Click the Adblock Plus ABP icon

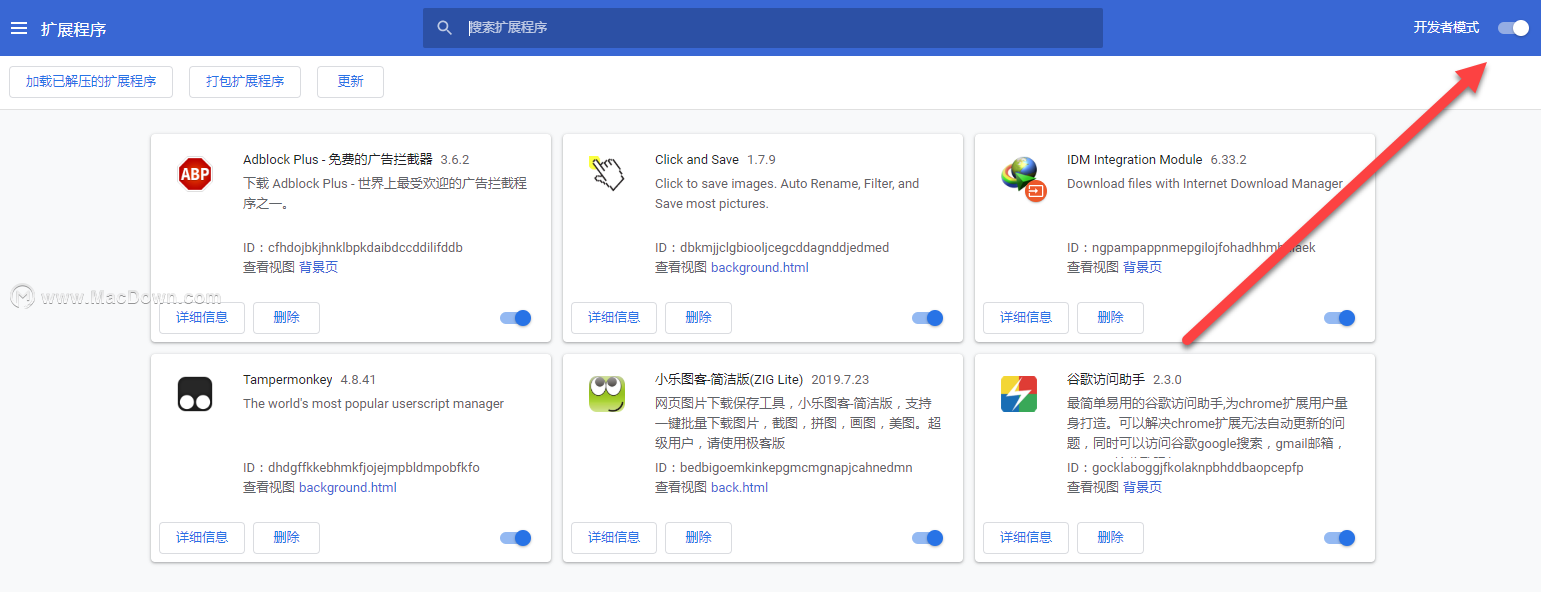point(195,175)
